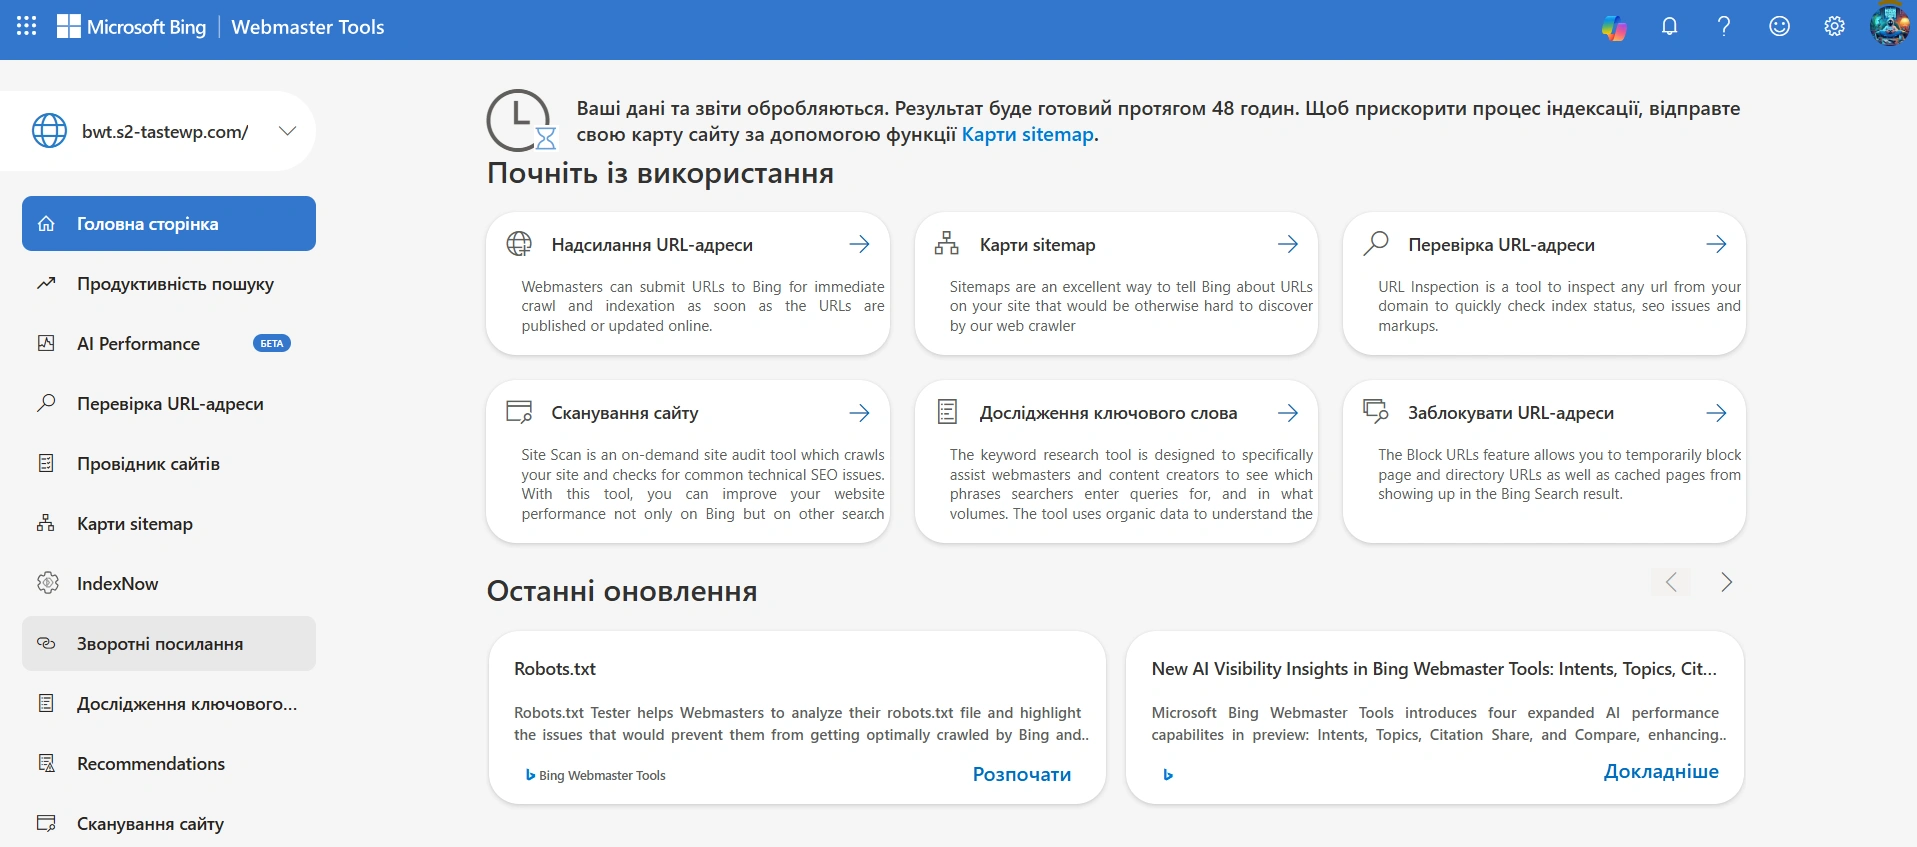Viewport: 1917px width, 847px height.
Task: Click arrow on Сканування сайту card
Action: (x=859, y=412)
